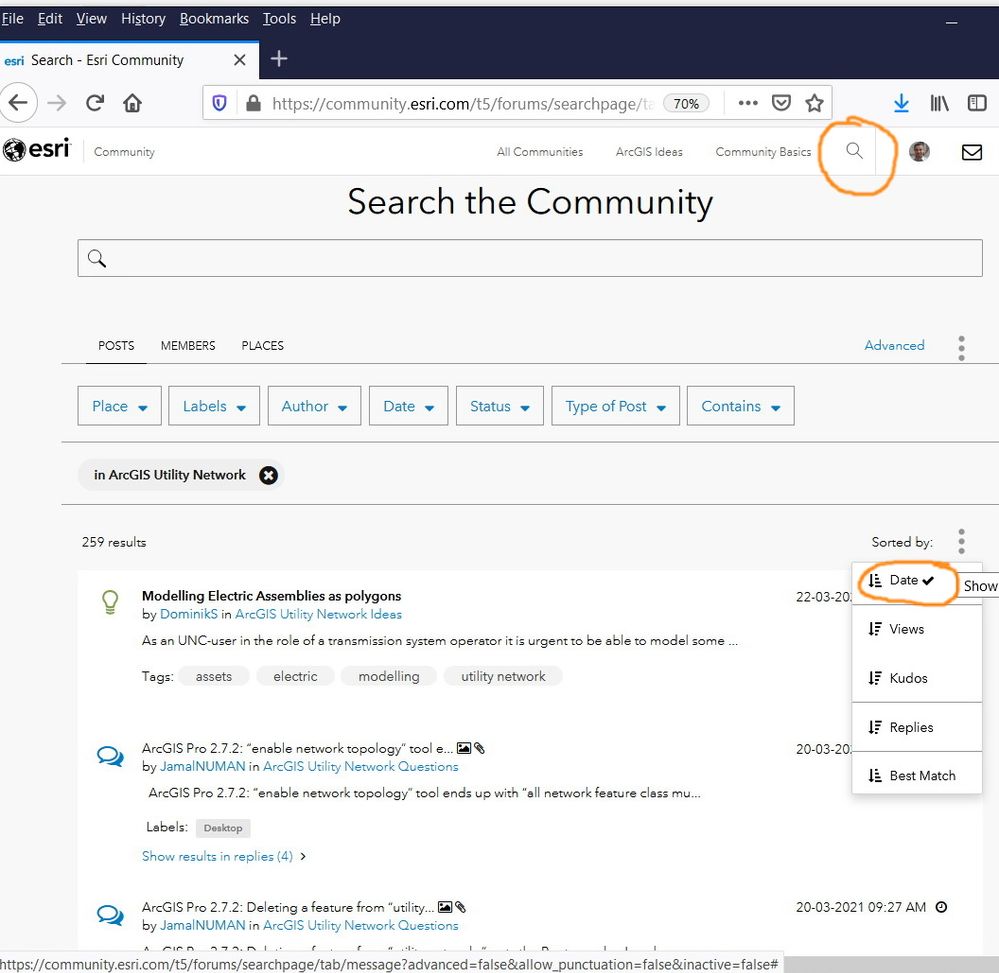Open the Edit menu
This screenshot has height=973, width=999.
pos(50,18)
